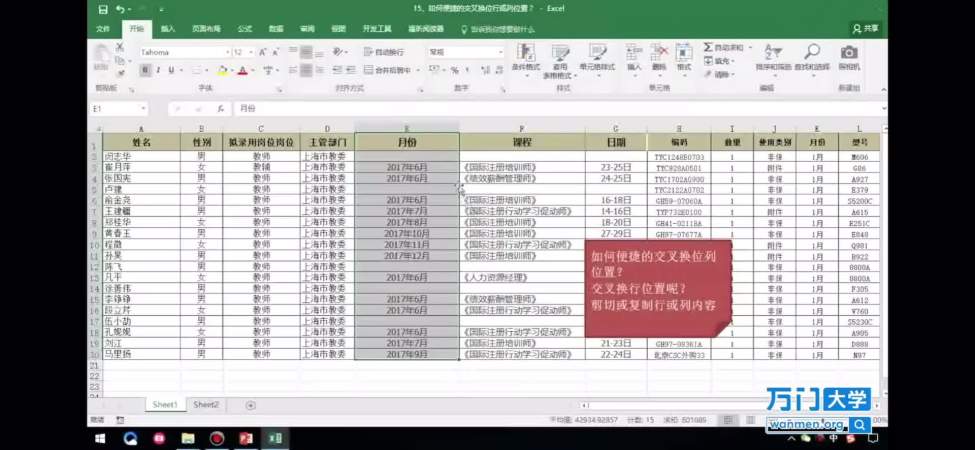Viewport: 975px width, 450px height.
Task: Click the Tell Me search box
Action: (x=497, y=29)
